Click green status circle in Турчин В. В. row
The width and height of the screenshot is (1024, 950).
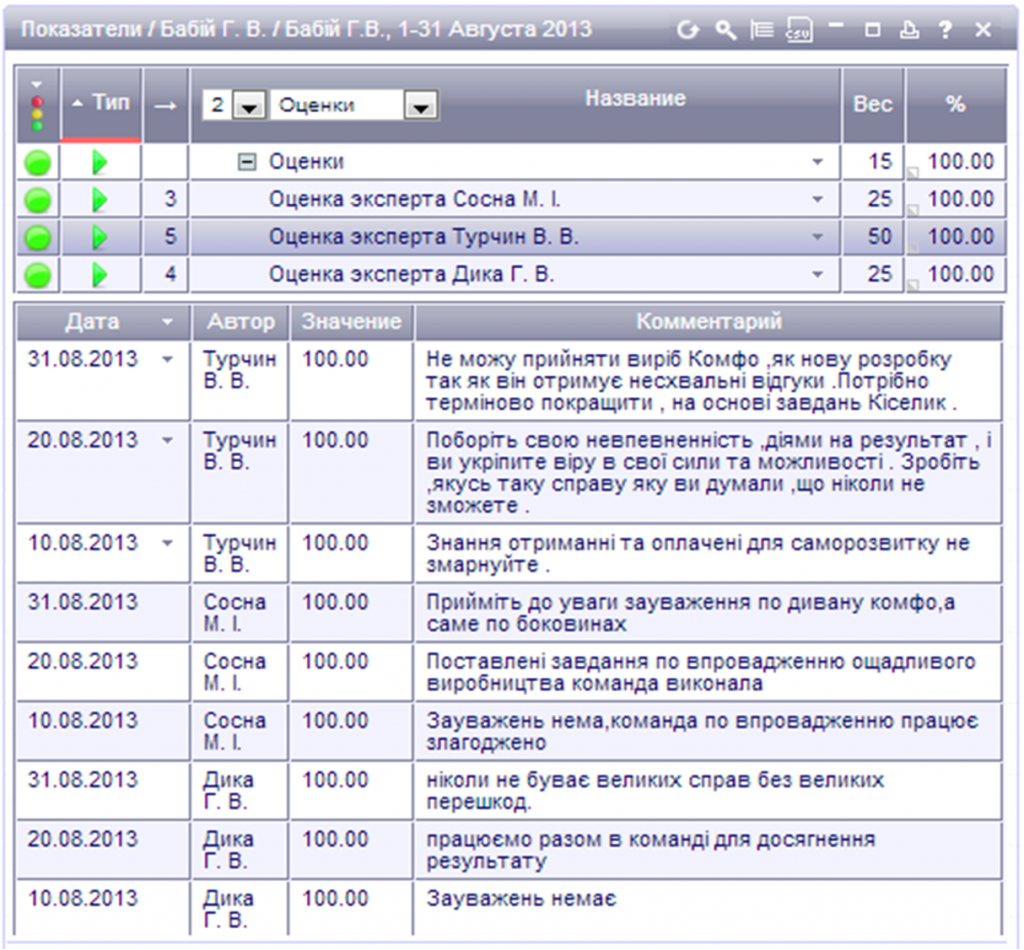coord(38,238)
